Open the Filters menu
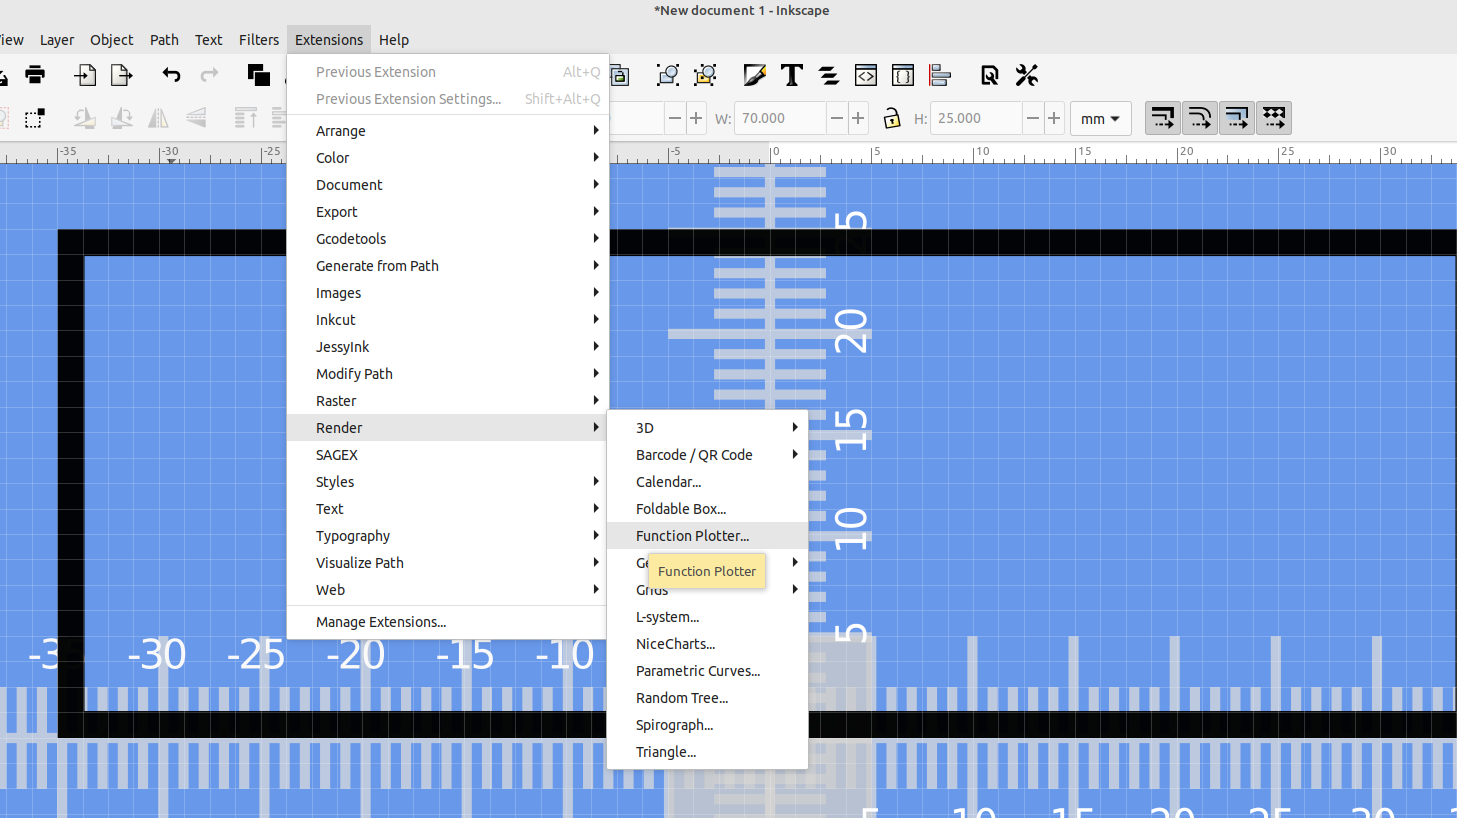The height and width of the screenshot is (818, 1457). click(258, 40)
